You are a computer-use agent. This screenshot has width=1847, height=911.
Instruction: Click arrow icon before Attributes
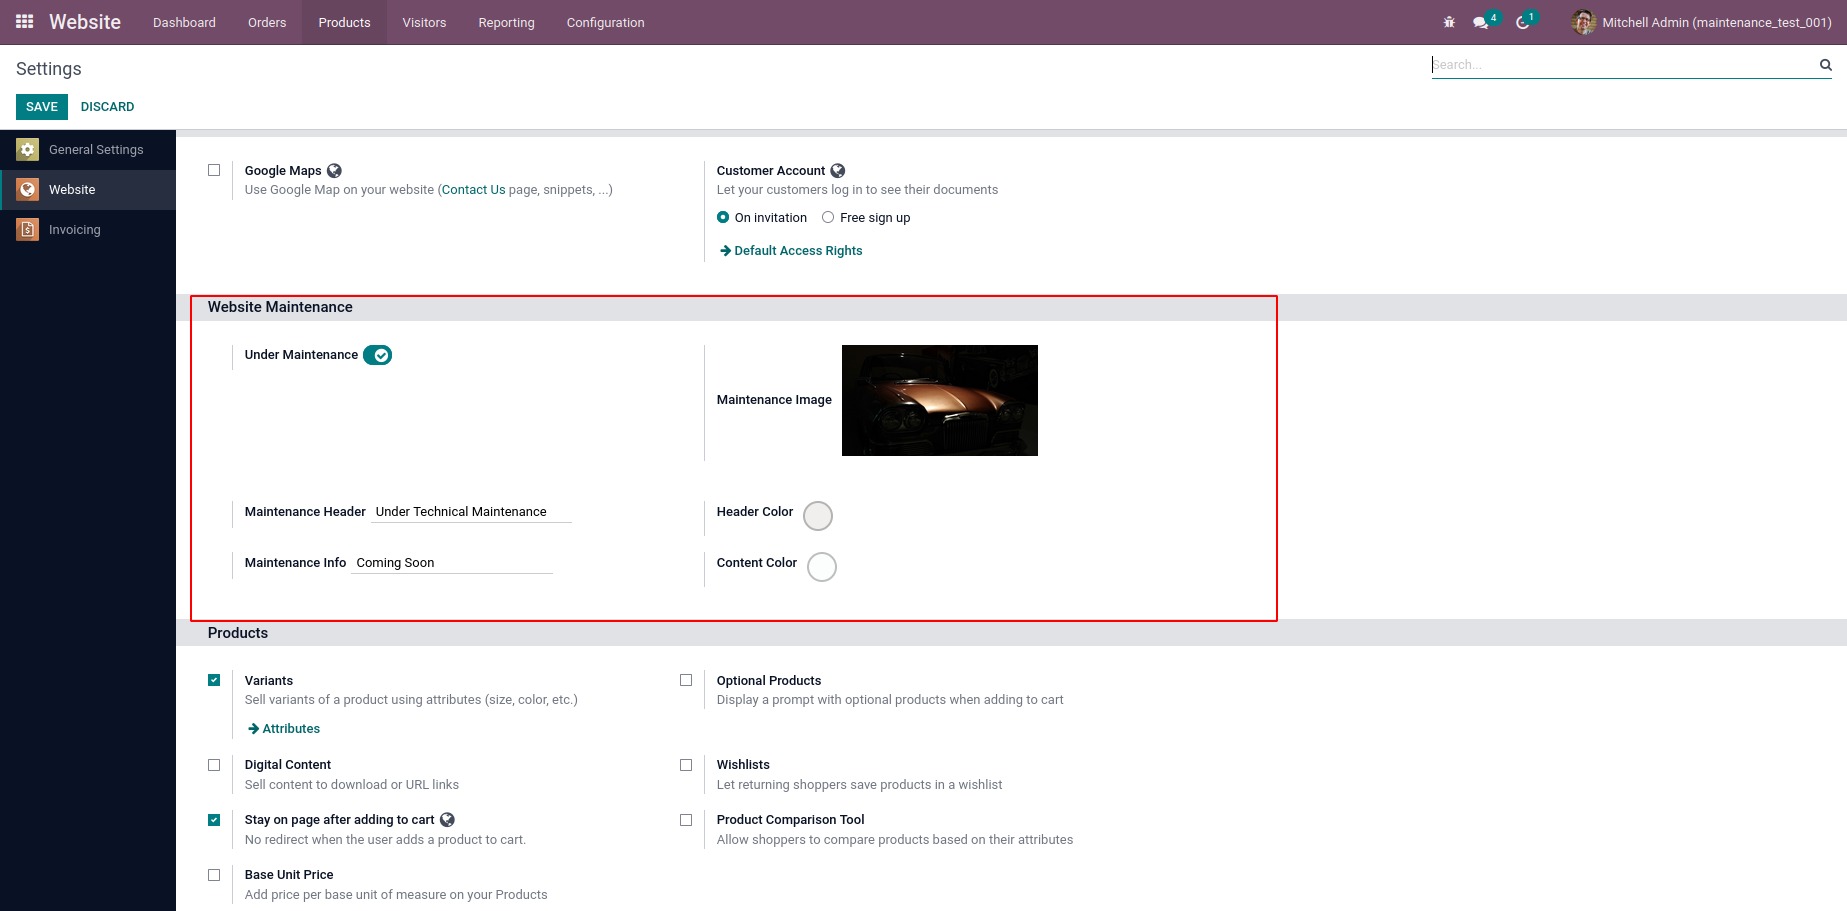pos(253,729)
